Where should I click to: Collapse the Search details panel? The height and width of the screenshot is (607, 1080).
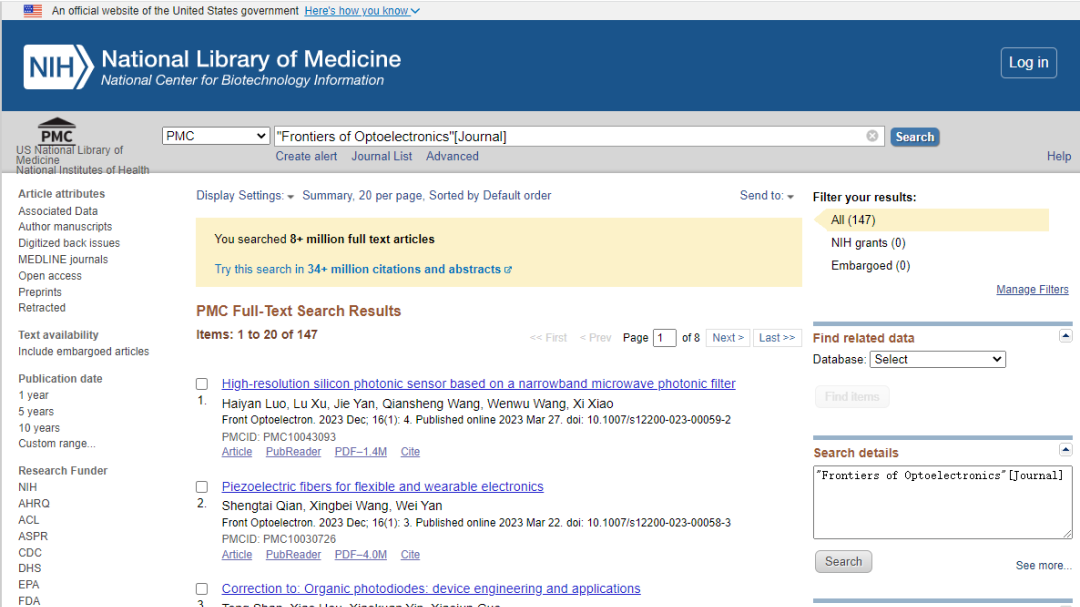point(1065,451)
